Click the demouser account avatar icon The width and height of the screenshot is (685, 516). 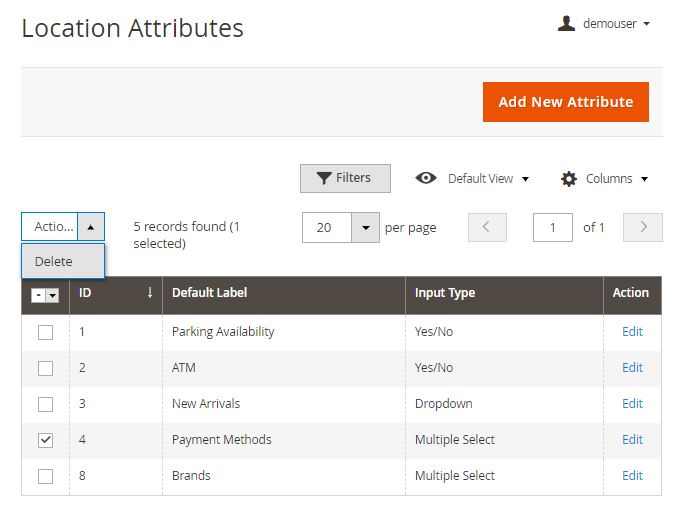pyautogui.click(x=566, y=23)
